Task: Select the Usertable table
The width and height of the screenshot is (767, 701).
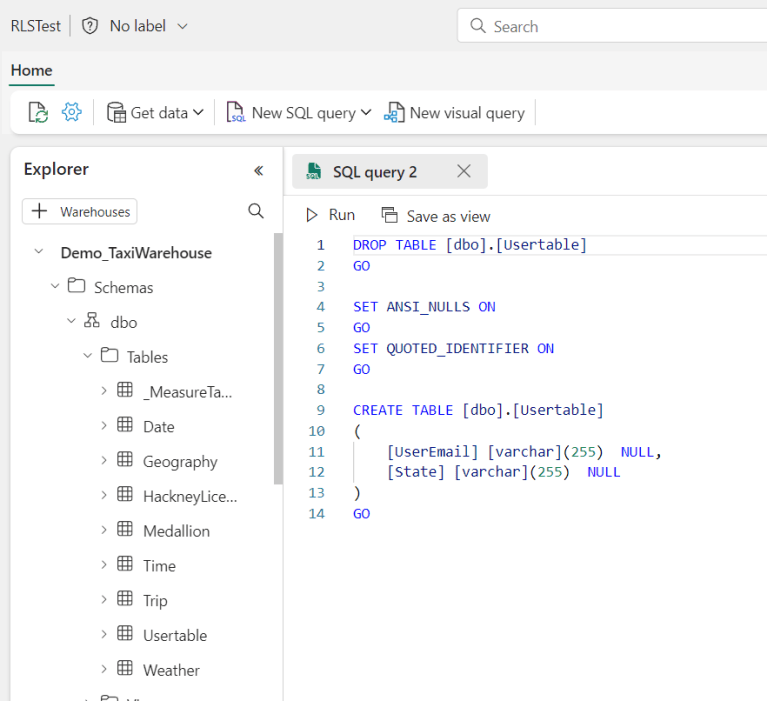Action: click(x=175, y=635)
